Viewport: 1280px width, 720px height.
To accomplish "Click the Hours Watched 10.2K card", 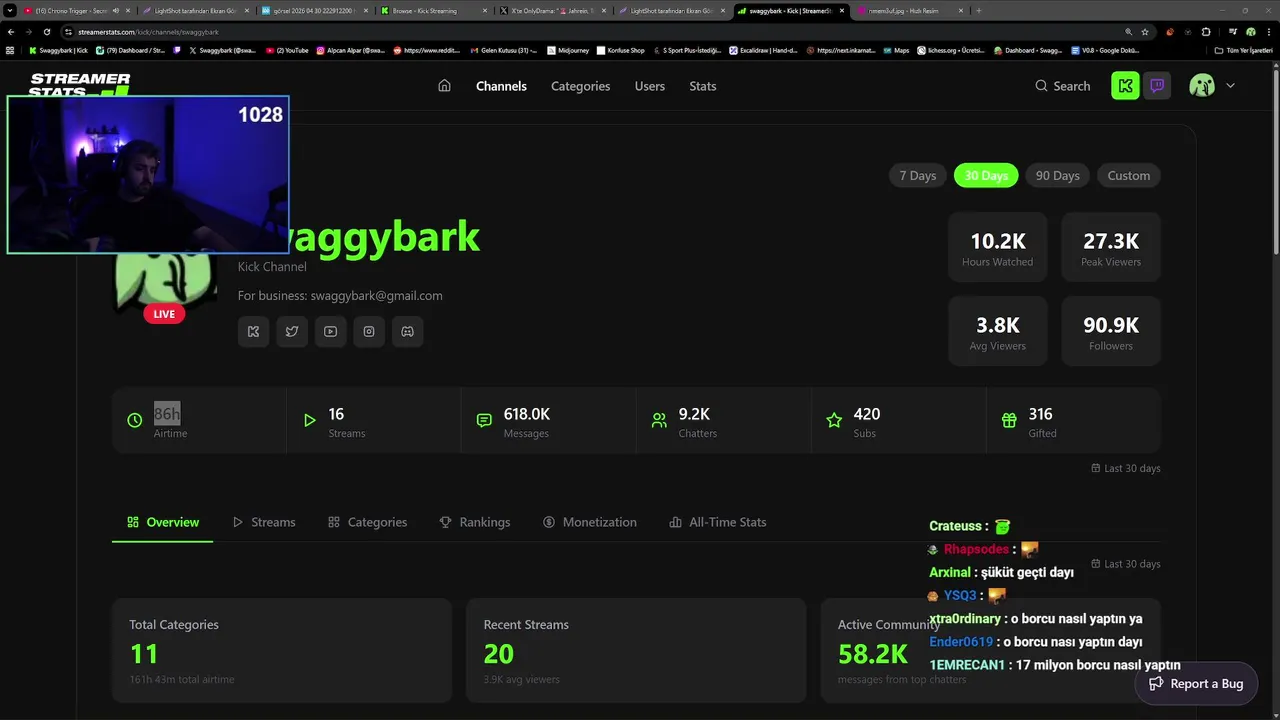I will pyautogui.click(x=997, y=247).
